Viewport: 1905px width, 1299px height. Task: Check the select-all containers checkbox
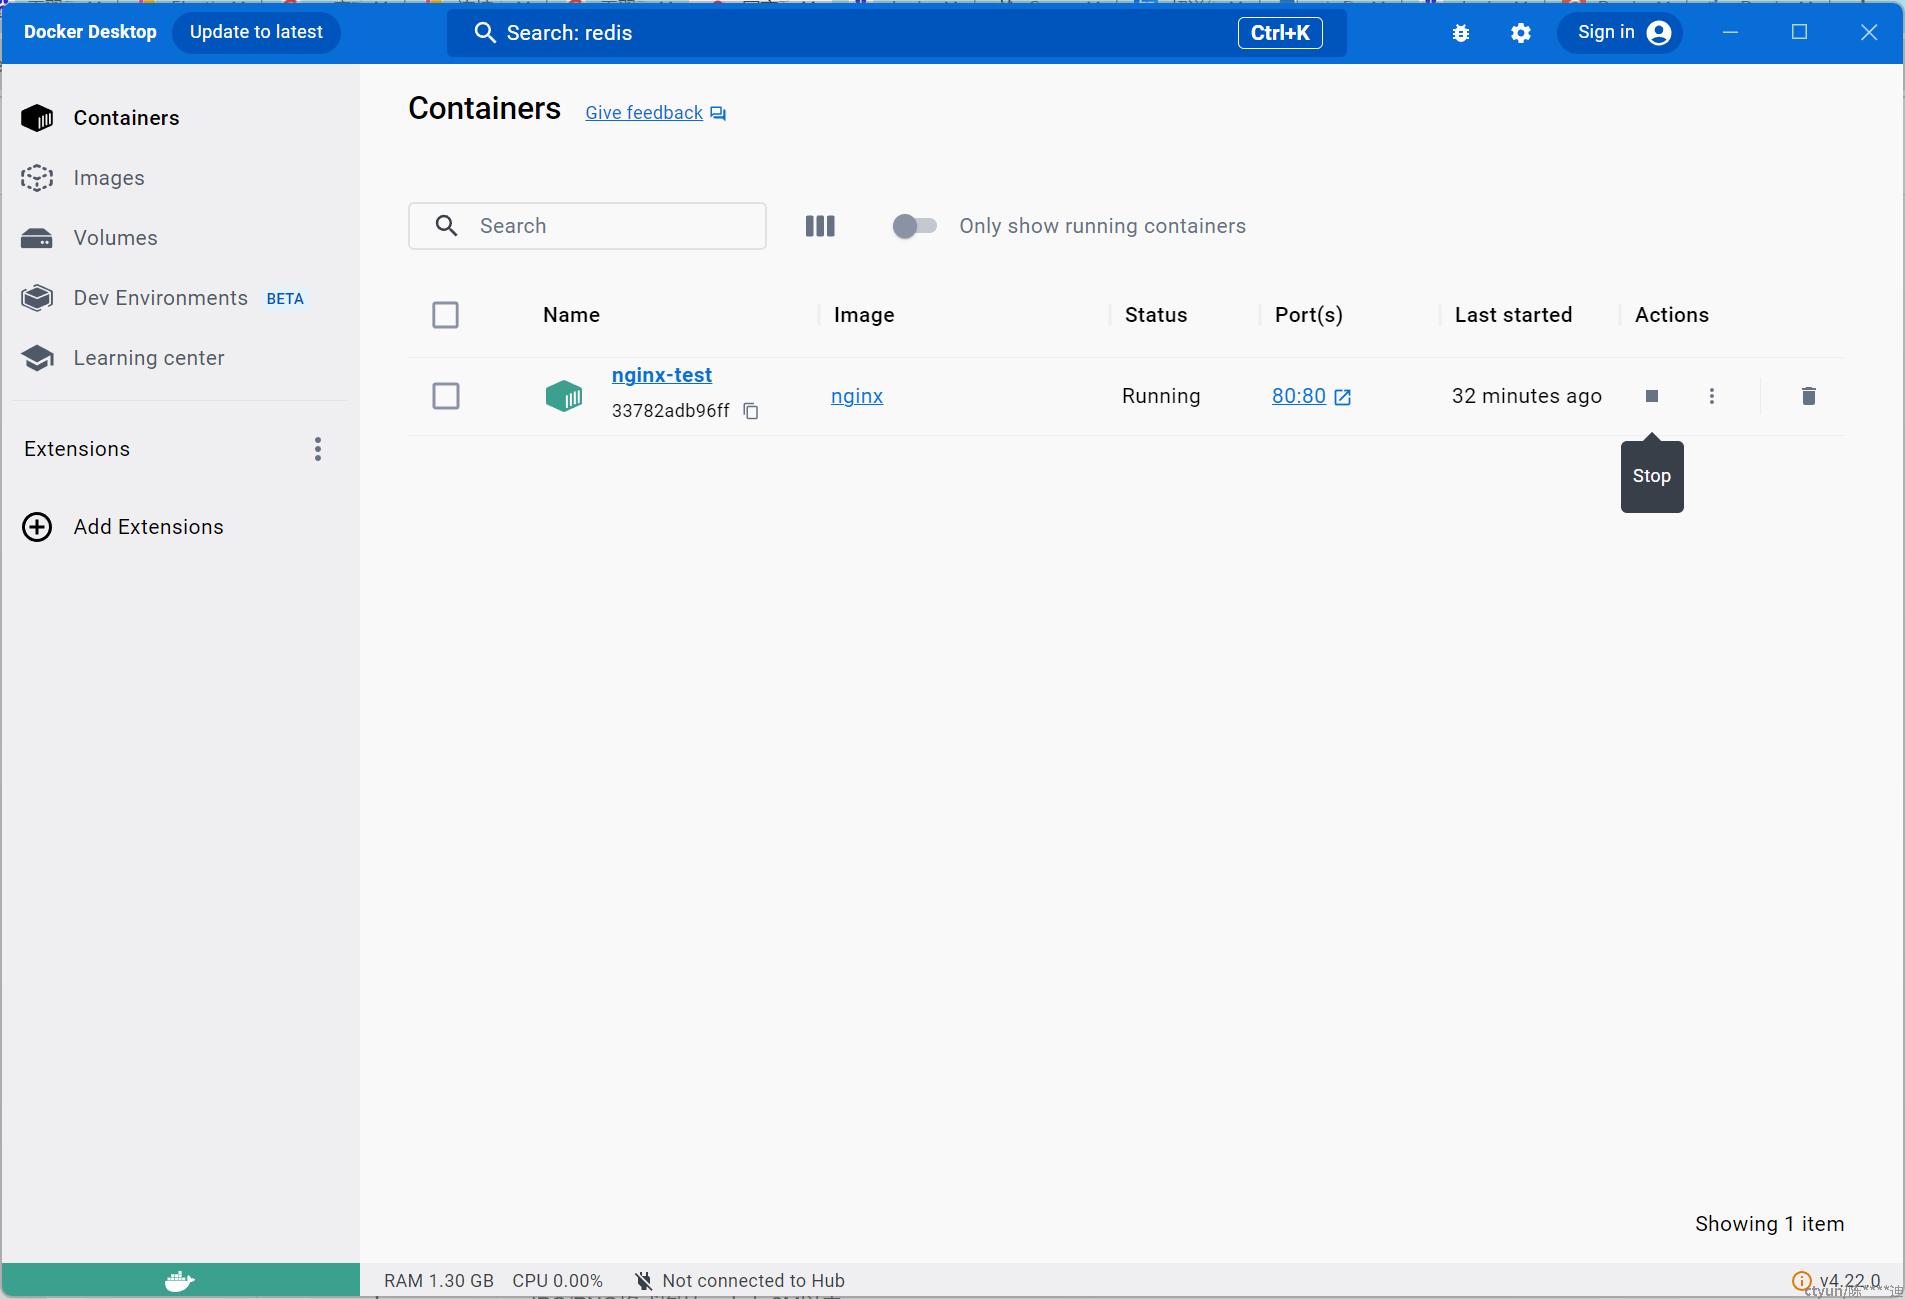tap(445, 315)
